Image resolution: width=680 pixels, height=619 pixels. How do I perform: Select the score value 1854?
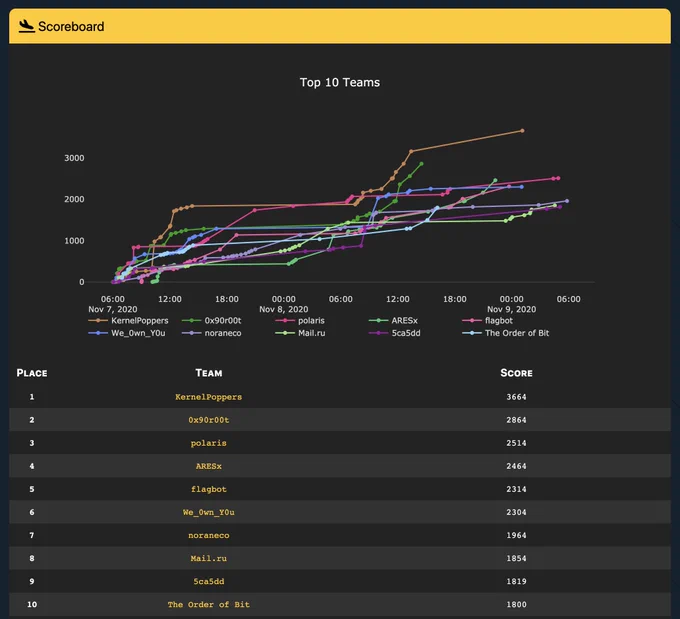(516, 558)
